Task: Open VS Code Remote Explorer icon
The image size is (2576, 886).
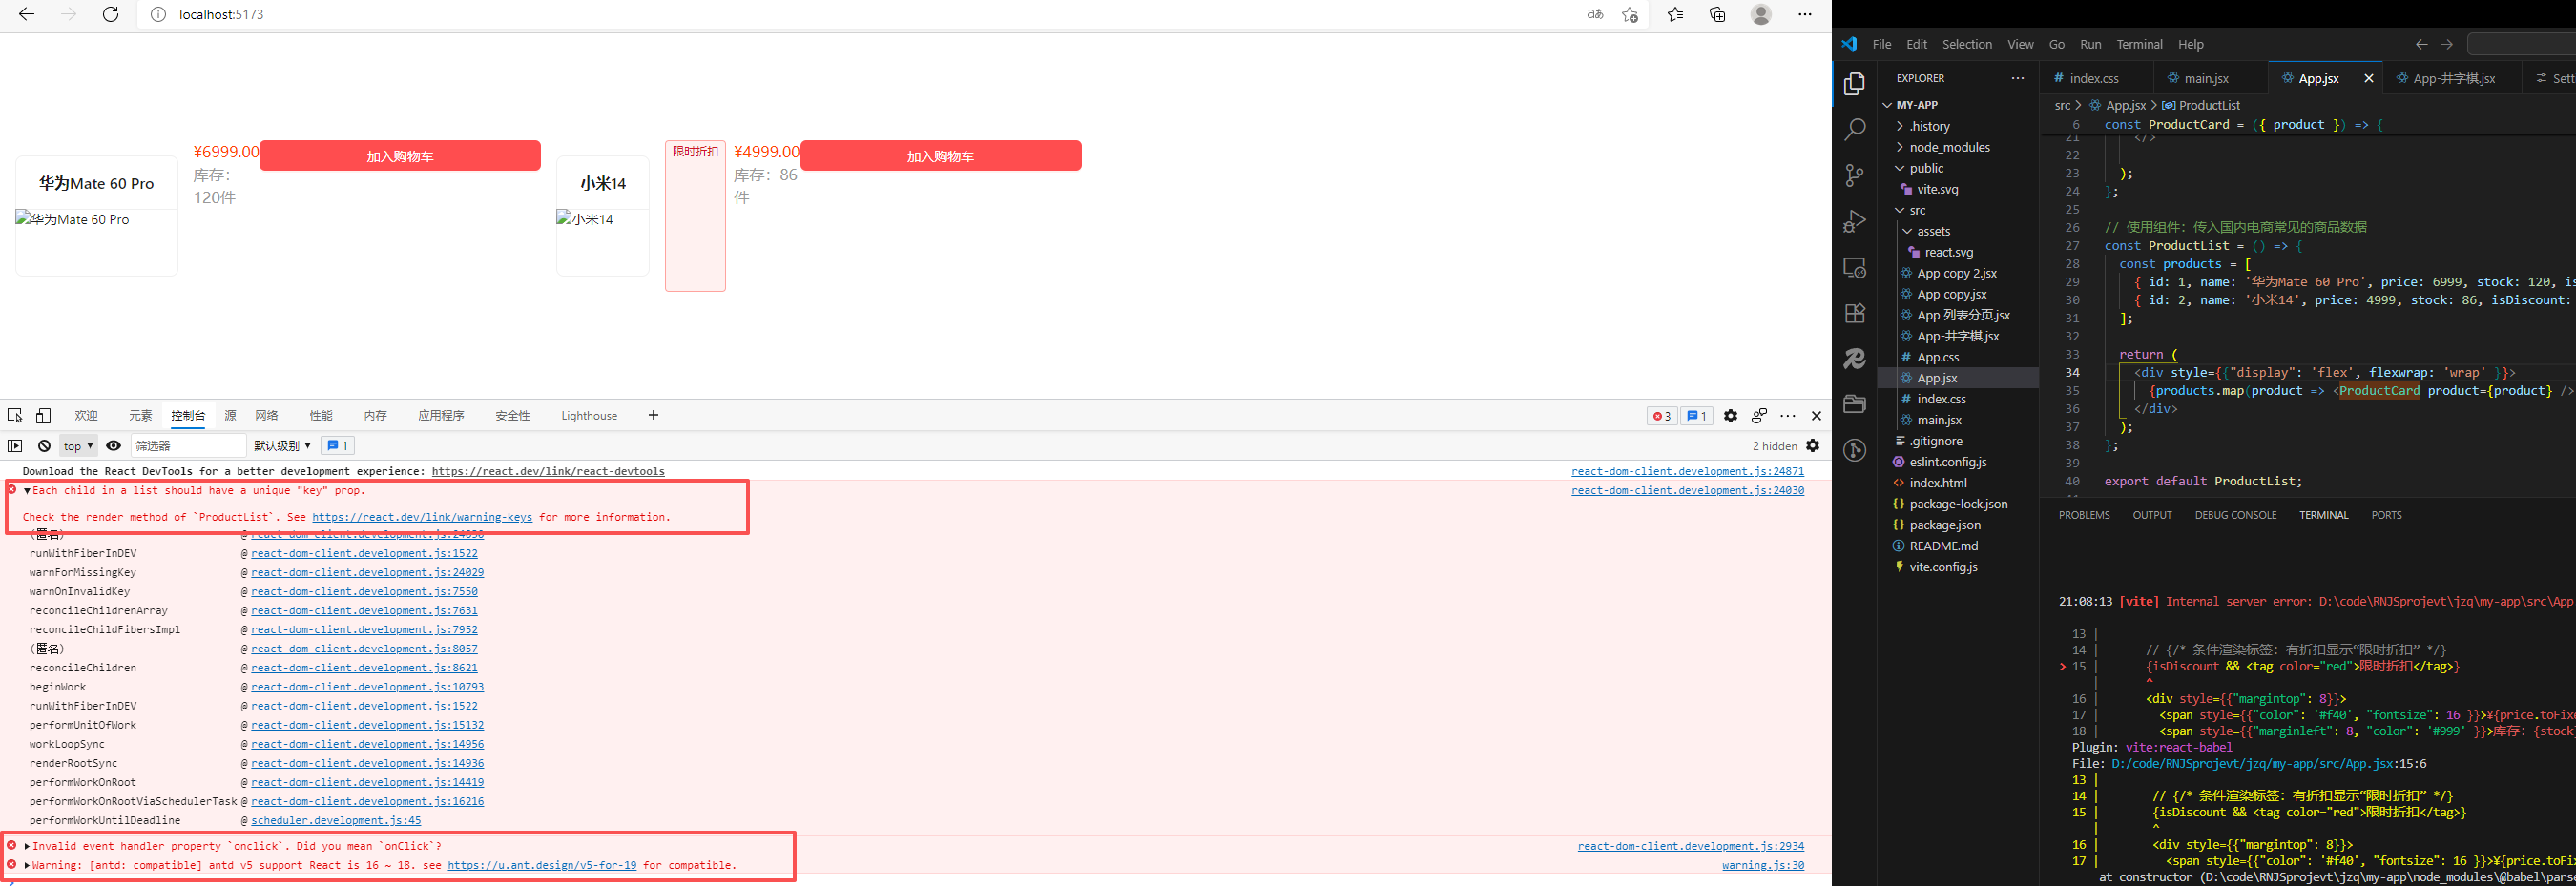Action: coord(1854,268)
